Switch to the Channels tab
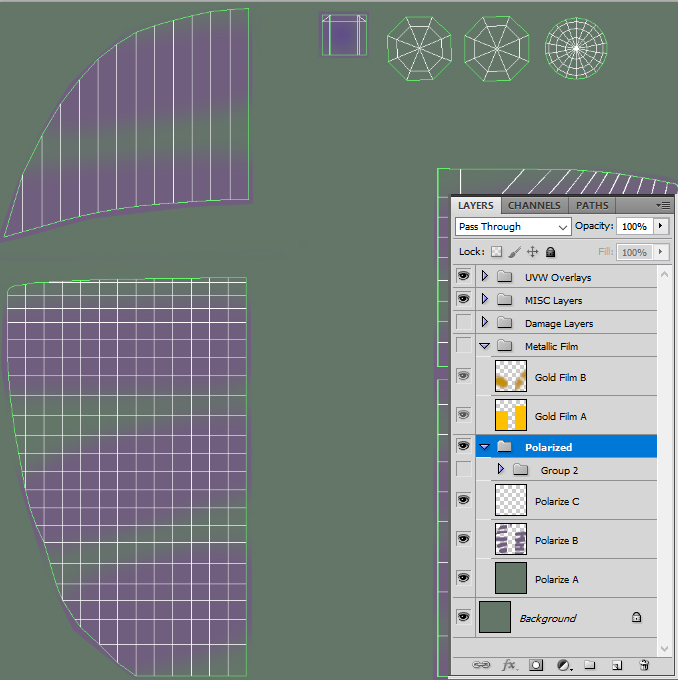The image size is (678, 680). (x=534, y=206)
